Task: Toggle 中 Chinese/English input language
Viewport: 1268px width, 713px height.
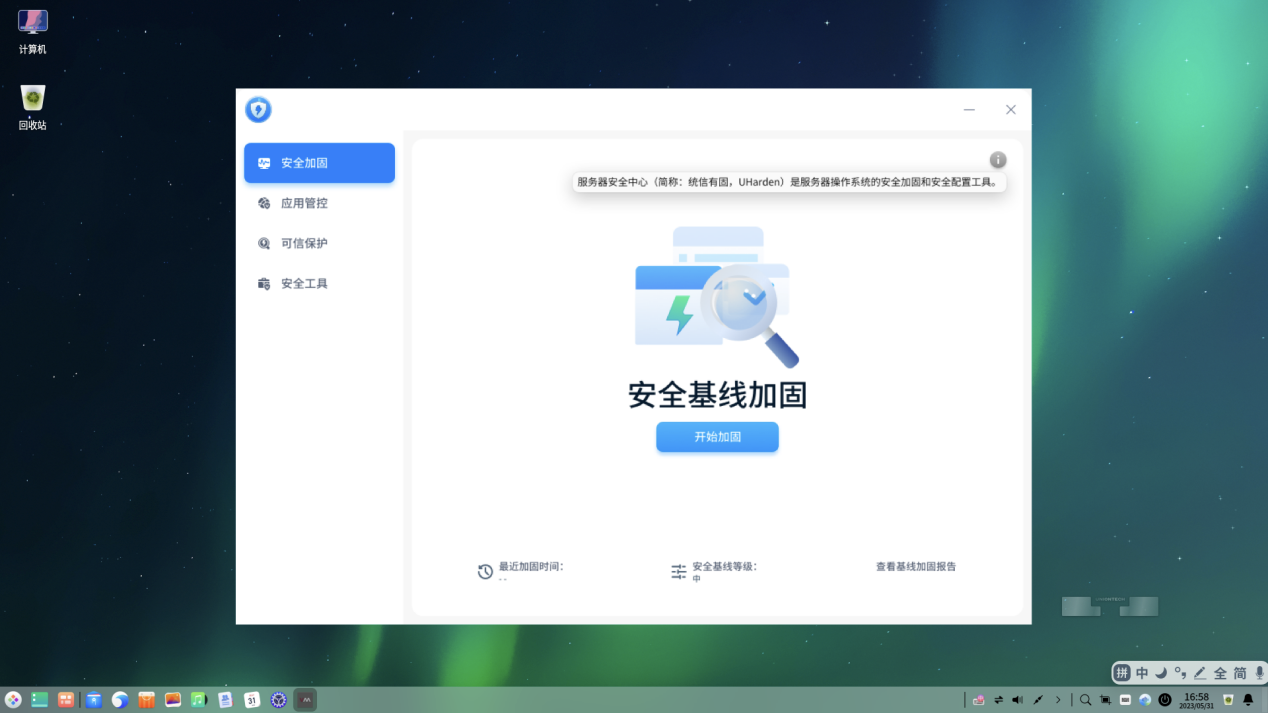Action: click(x=1142, y=673)
